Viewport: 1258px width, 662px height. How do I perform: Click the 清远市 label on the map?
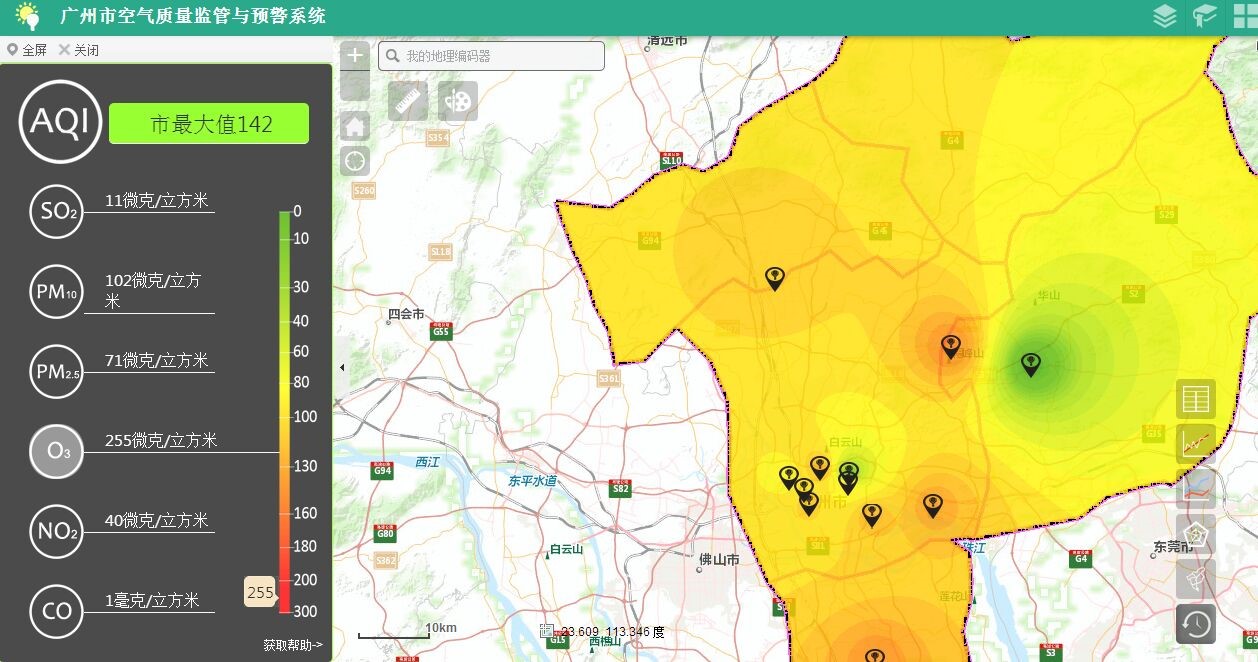click(668, 40)
